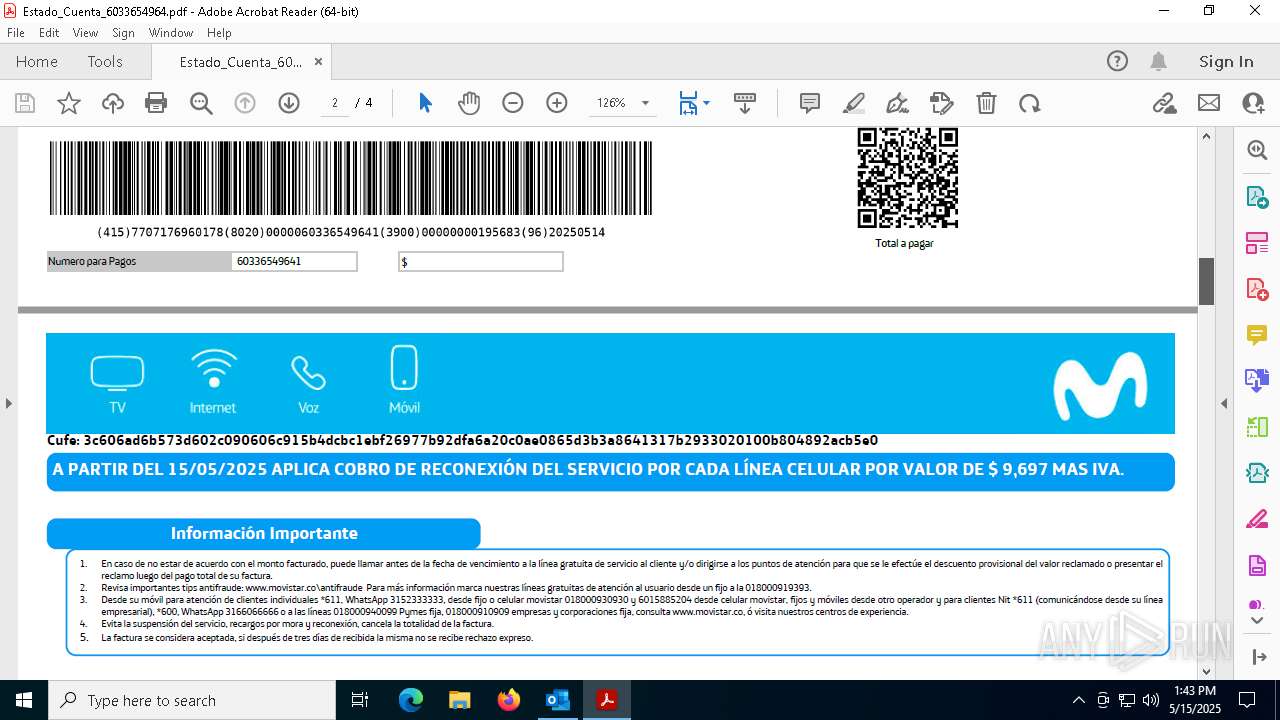1280x720 pixels.
Task: Click scrollbar up arrow
Action: pyautogui.click(x=1206, y=136)
